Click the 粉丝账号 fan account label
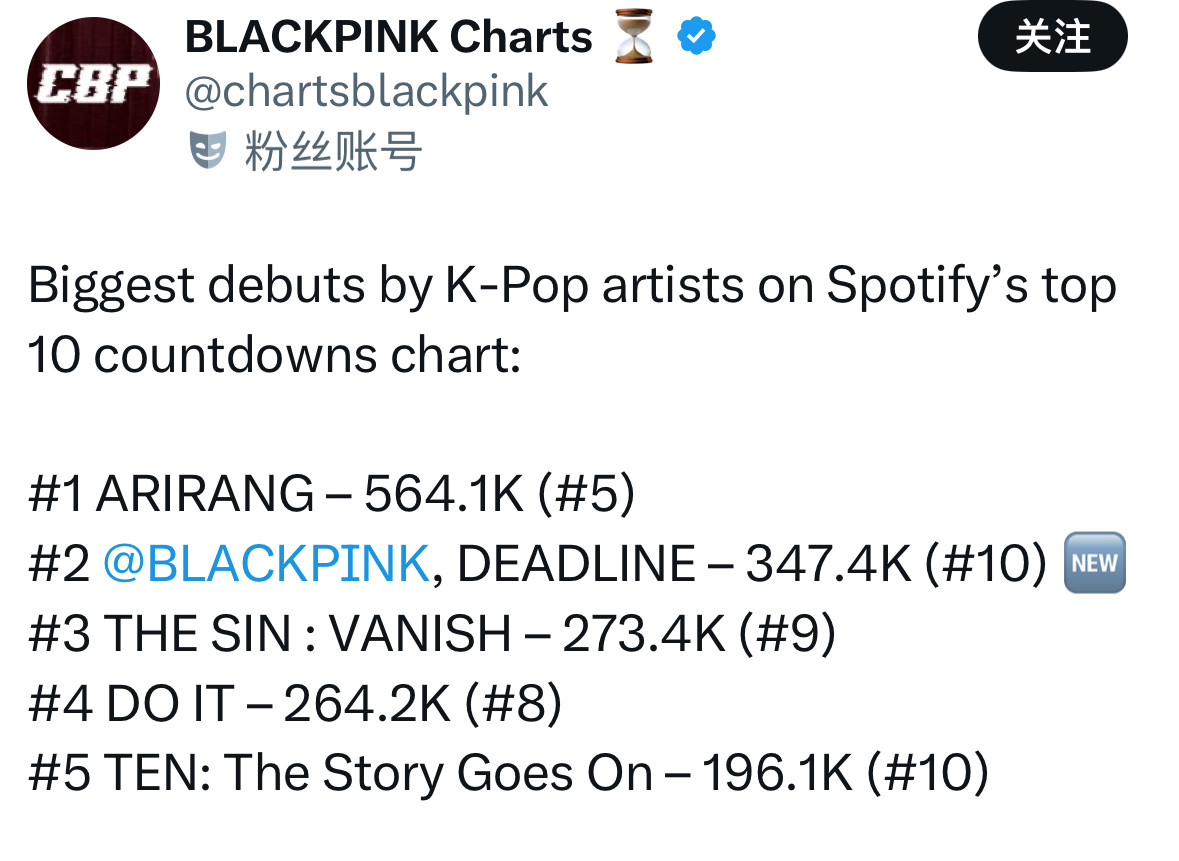Image resolution: width=1179 pixels, height=861 pixels. [332, 153]
